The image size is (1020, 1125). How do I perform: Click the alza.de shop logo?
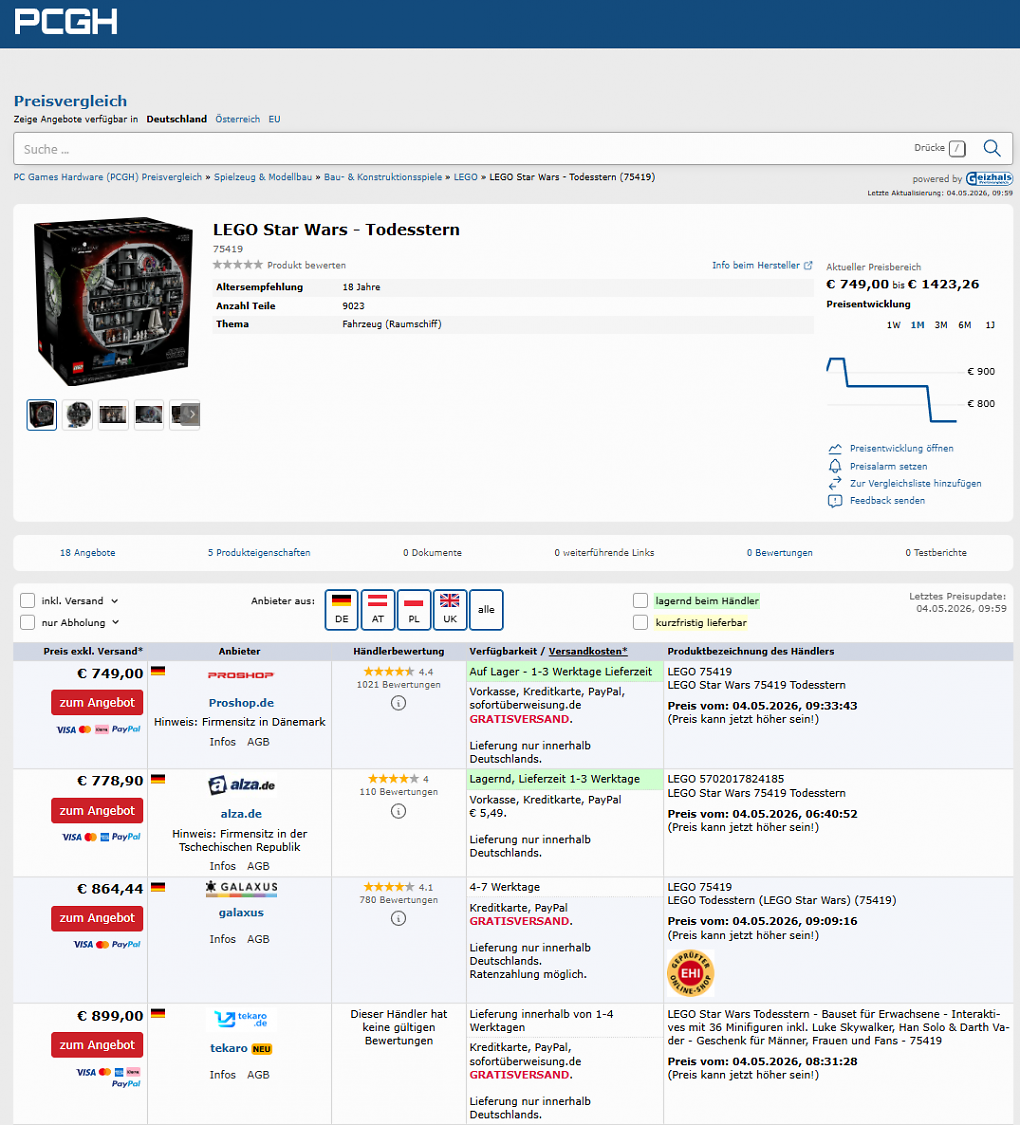tap(241, 785)
